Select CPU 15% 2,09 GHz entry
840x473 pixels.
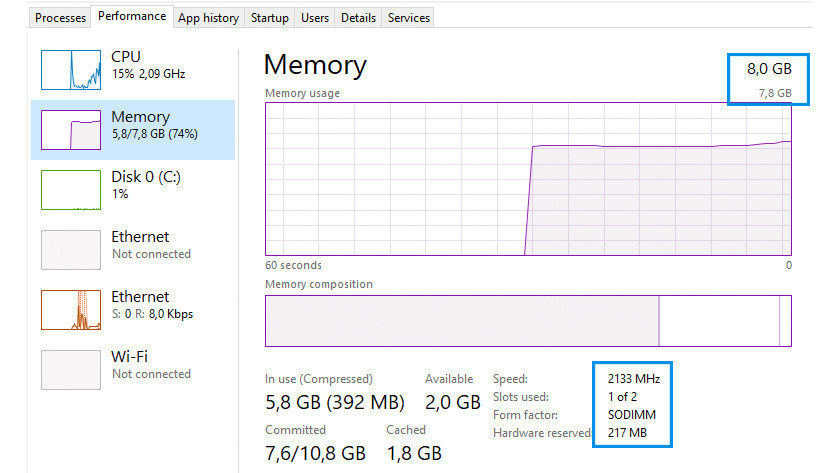[x=148, y=65]
